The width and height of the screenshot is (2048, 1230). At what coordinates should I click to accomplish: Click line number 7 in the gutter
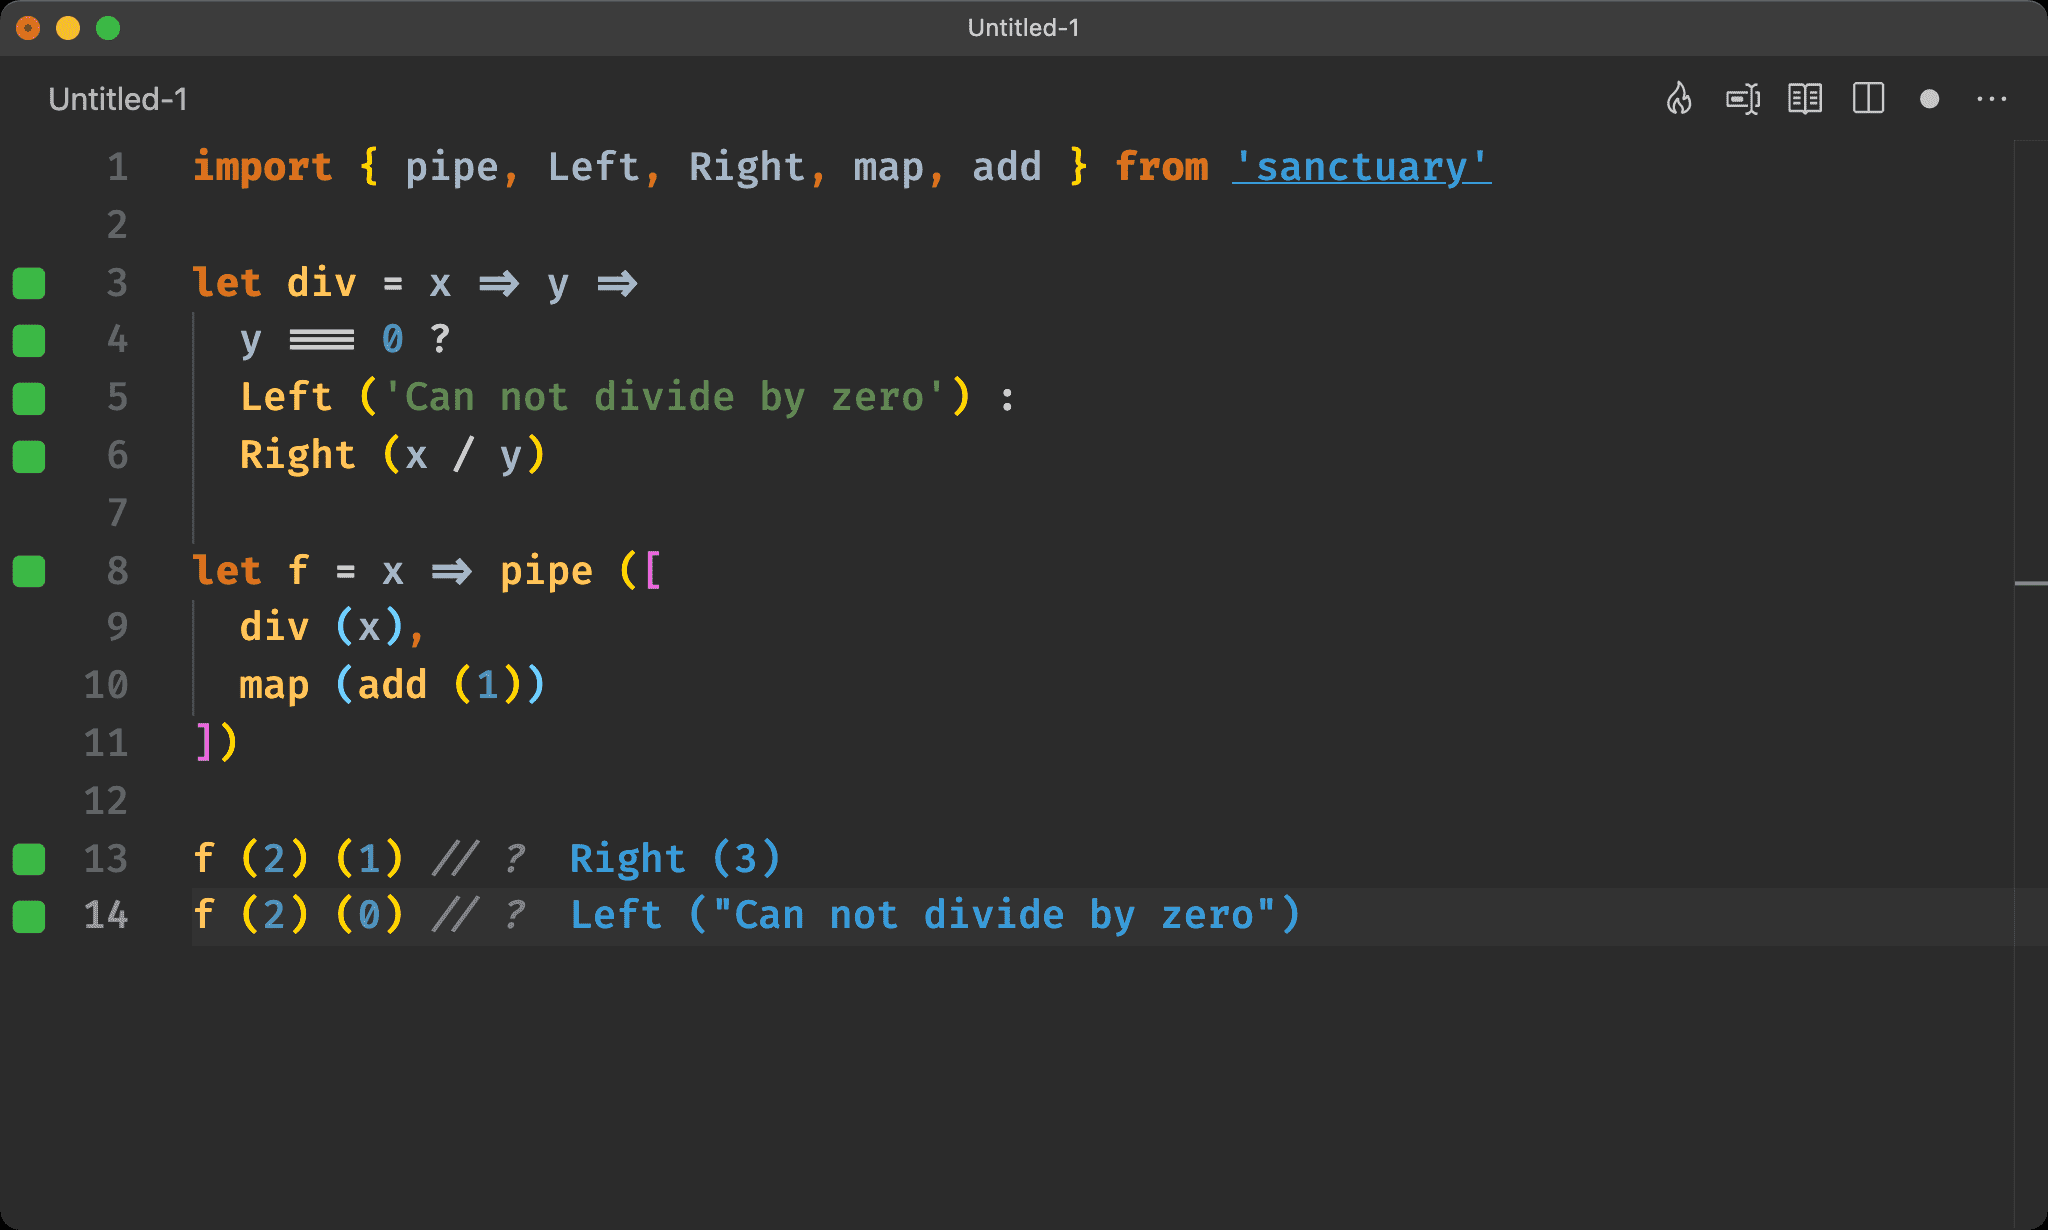click(x=118, y=513)
